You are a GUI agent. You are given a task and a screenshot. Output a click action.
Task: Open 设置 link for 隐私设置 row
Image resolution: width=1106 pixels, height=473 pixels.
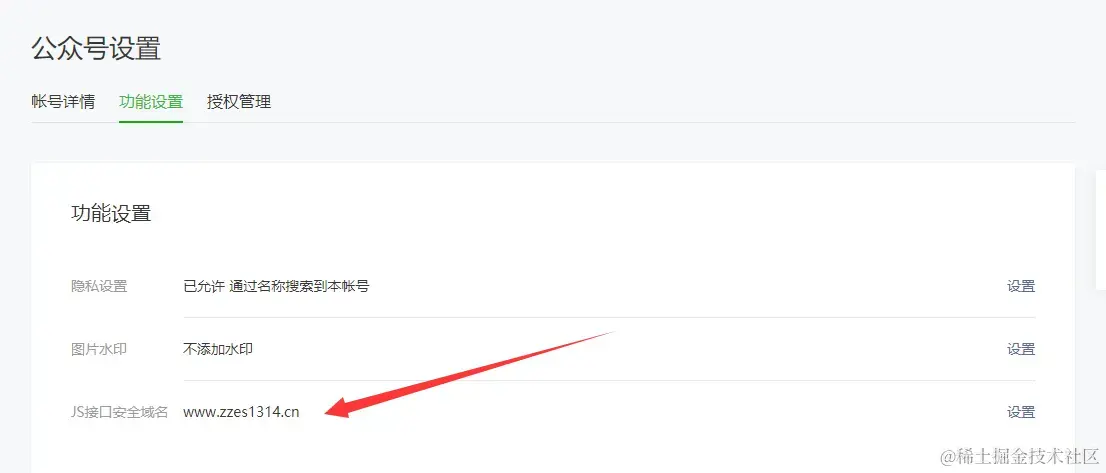(1021, 286)
